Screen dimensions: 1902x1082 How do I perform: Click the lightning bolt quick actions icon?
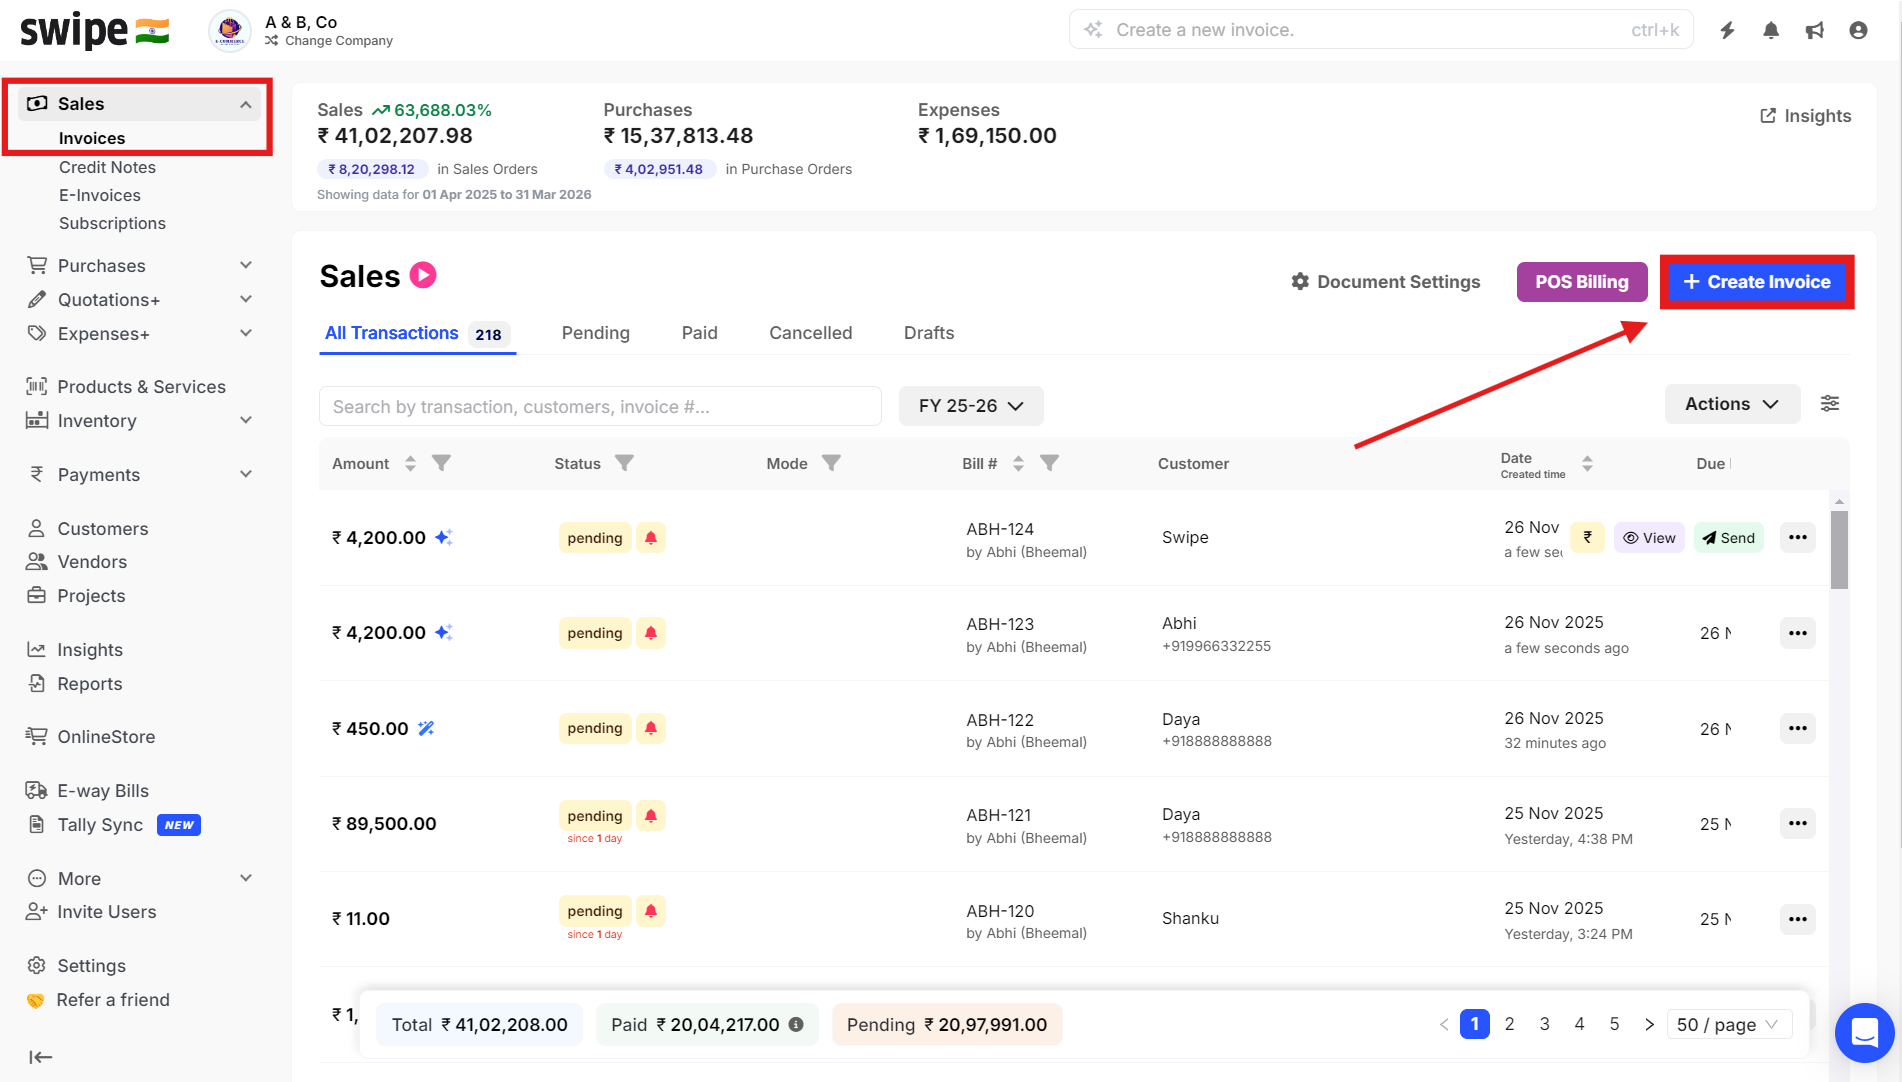click(1727, 30)
